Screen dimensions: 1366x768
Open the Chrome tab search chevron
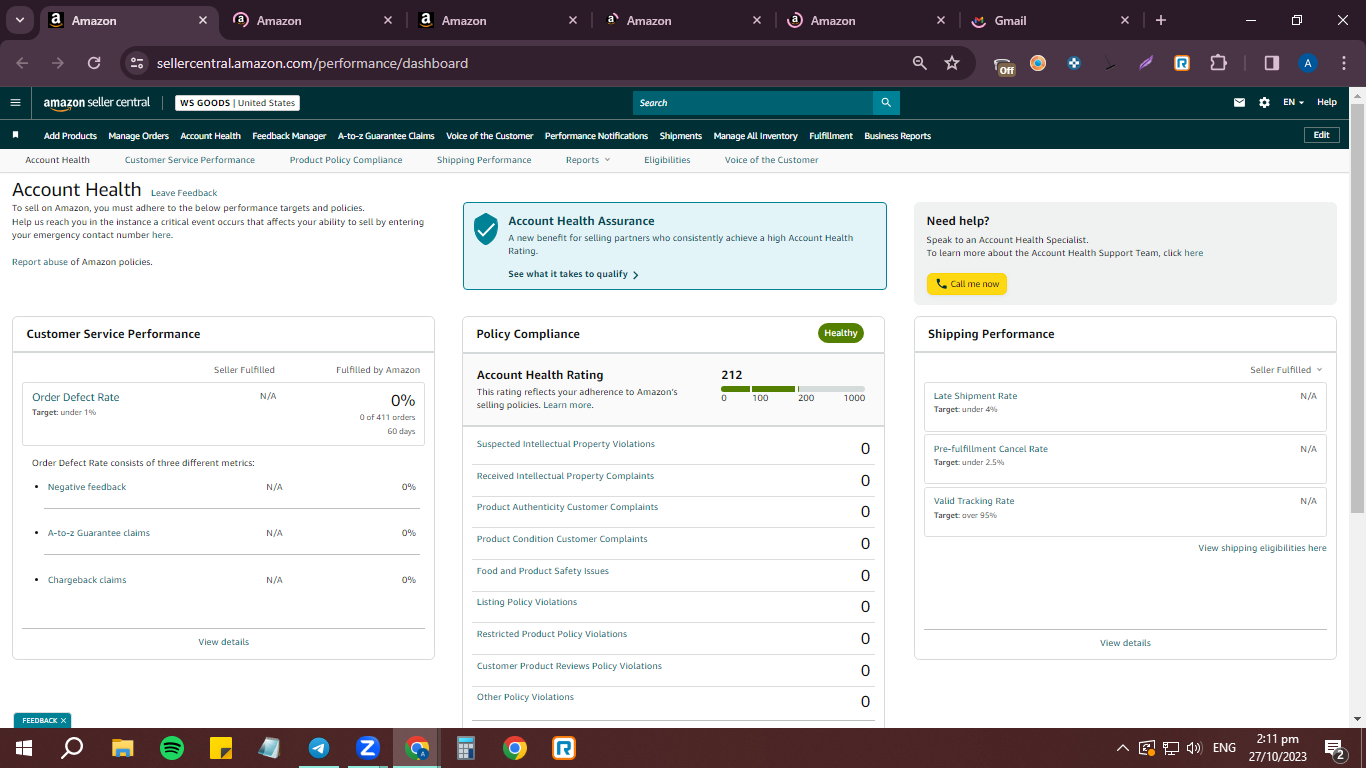[20, 20]
